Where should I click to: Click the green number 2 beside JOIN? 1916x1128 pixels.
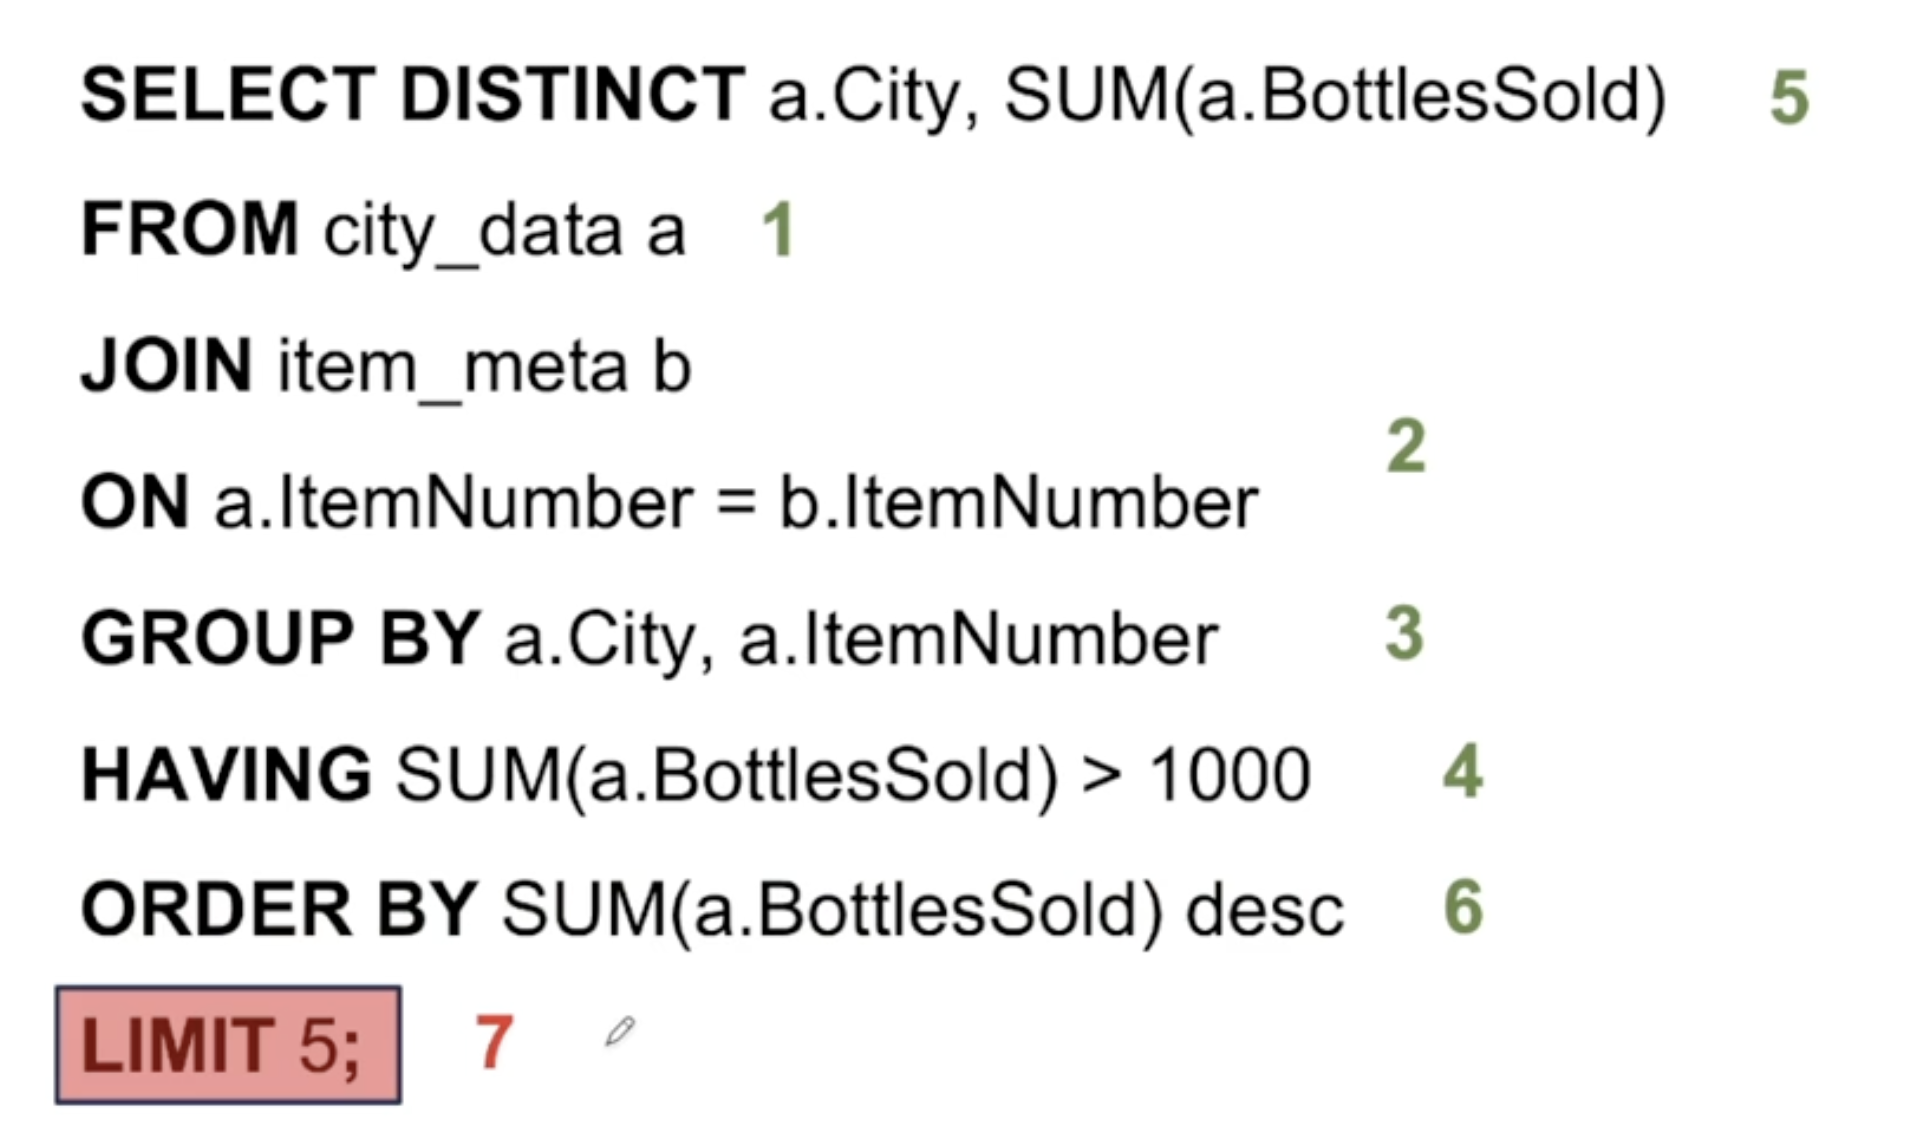1406,446
